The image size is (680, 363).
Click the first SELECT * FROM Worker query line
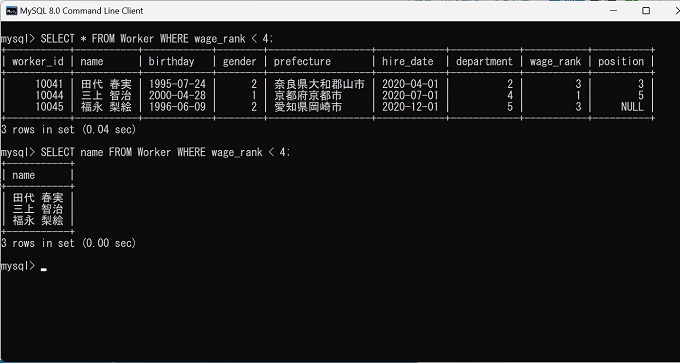[137, 39]
